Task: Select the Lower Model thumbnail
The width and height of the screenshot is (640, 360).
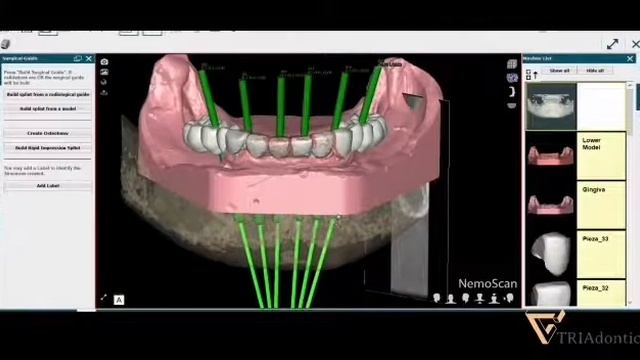Action: [x=551, y=156]
